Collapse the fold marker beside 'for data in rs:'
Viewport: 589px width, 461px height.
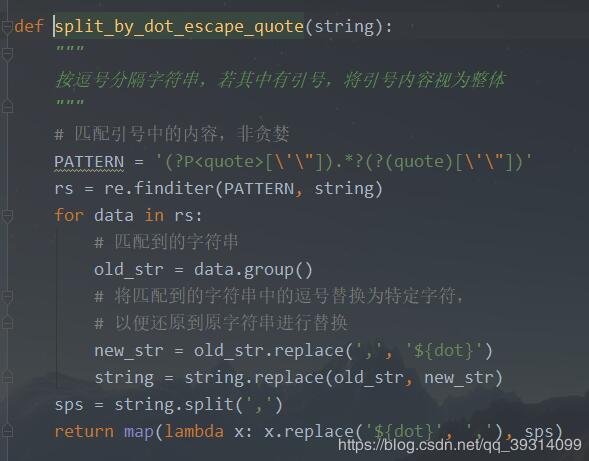pos(7,216)
